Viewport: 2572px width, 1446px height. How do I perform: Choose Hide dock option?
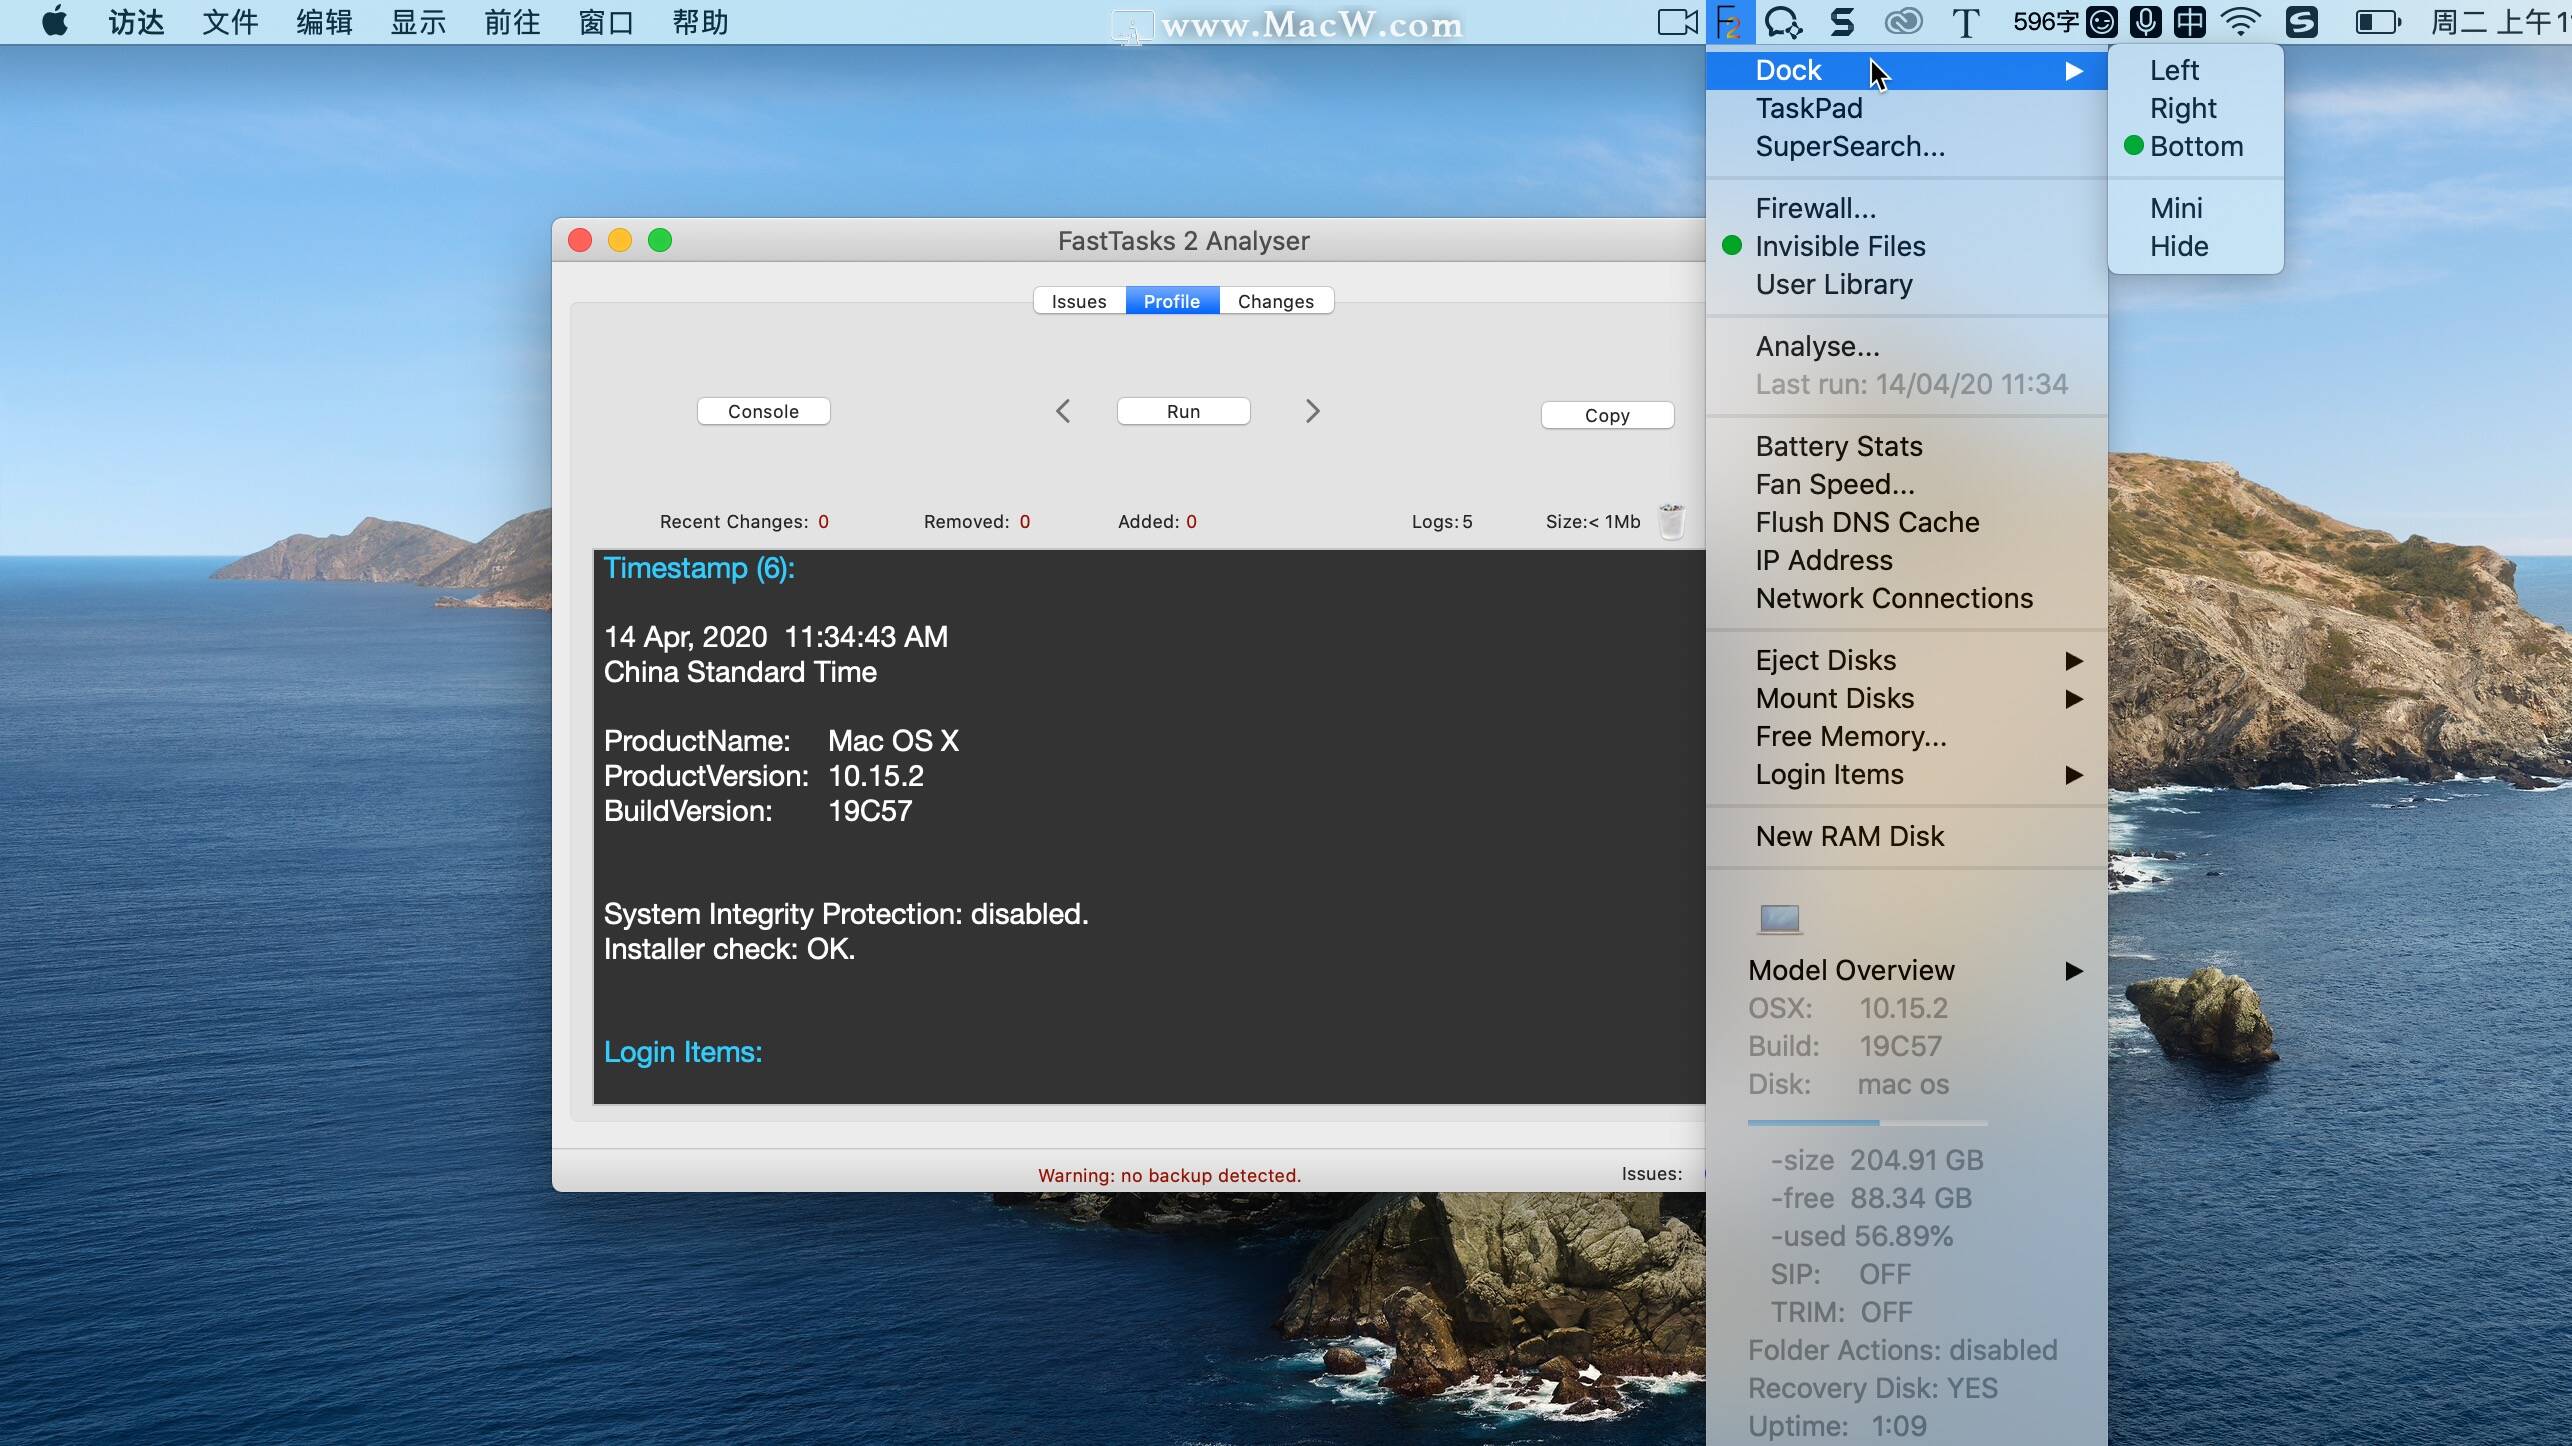(2196, 246)
